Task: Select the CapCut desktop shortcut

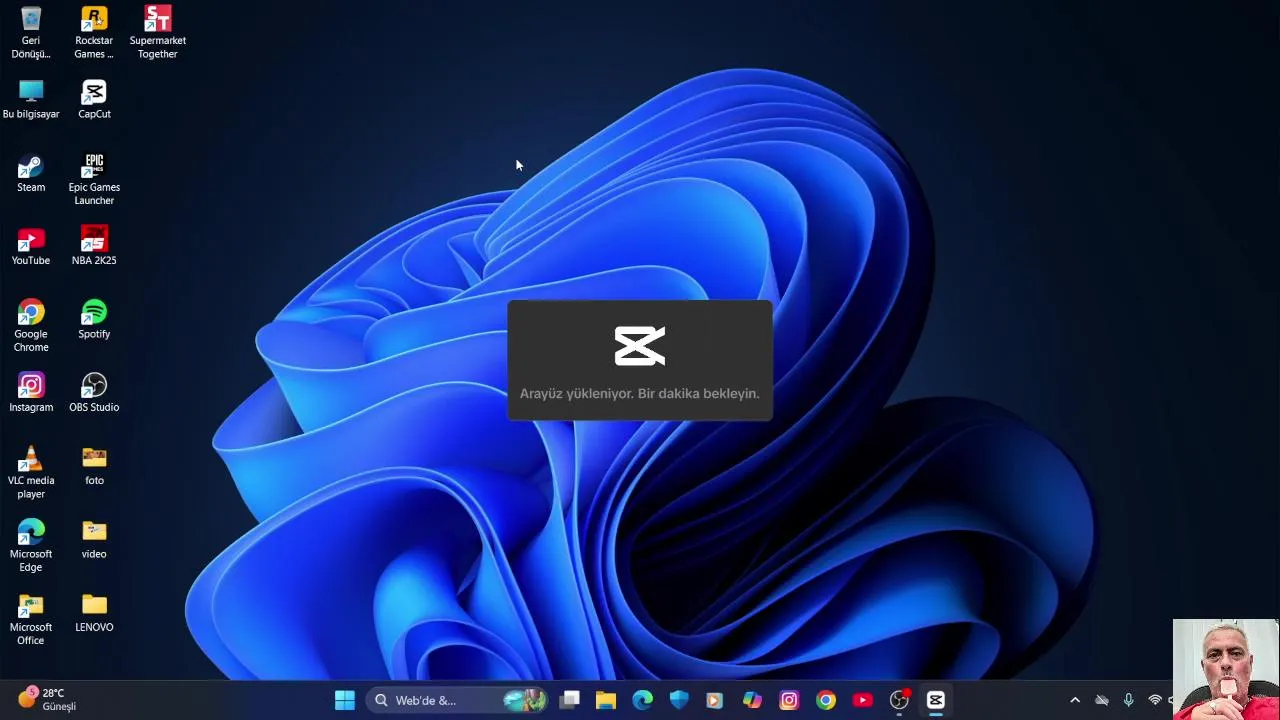Action: coord(94,100)
